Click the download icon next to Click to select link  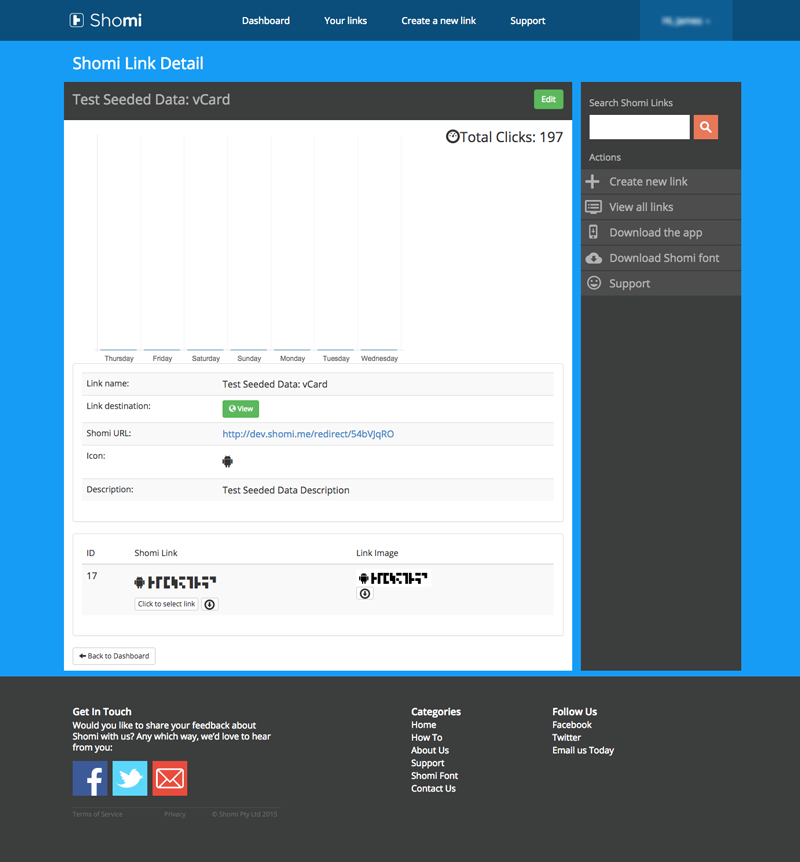(209, 604)
